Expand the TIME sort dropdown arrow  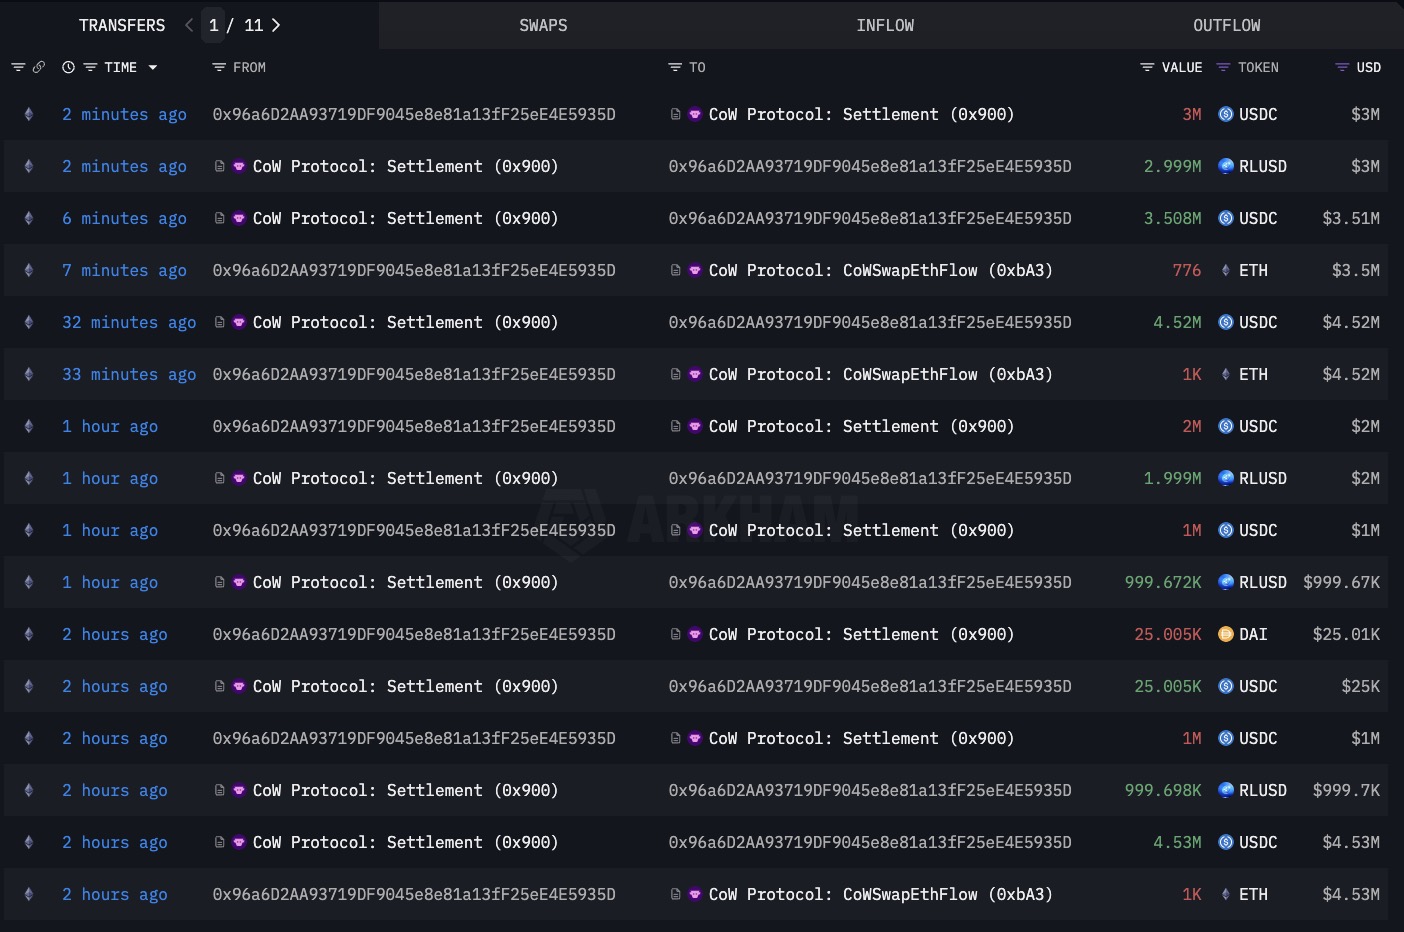pyautogui.click(x=153, y=67)
